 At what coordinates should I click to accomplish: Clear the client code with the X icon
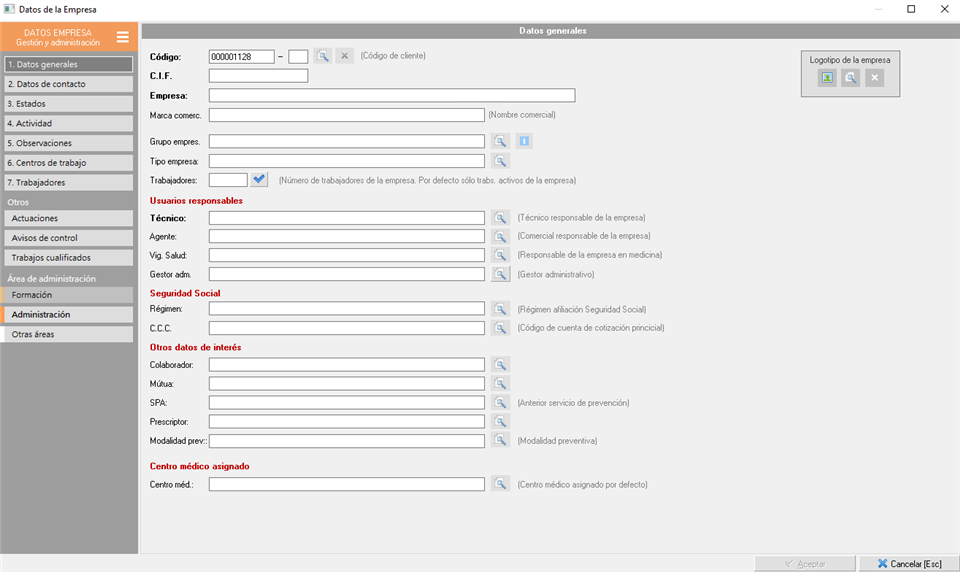345,56
